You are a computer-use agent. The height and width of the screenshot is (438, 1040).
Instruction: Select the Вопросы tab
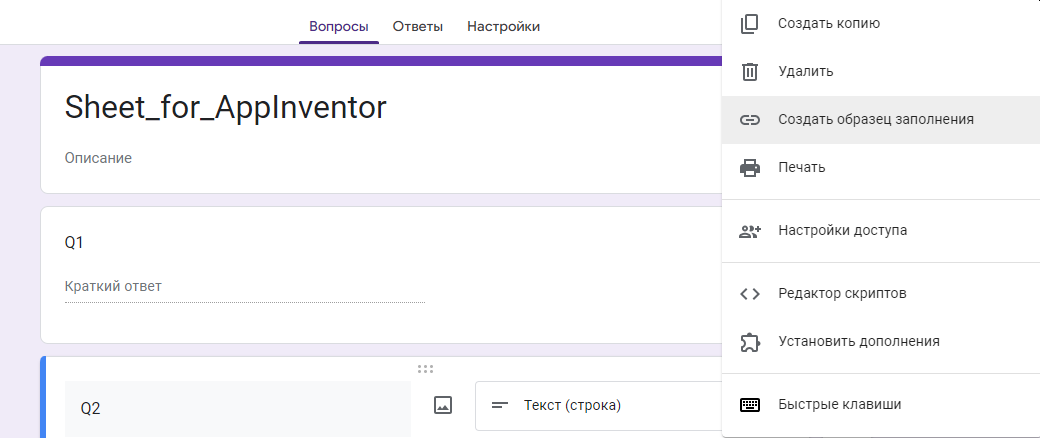338,26
